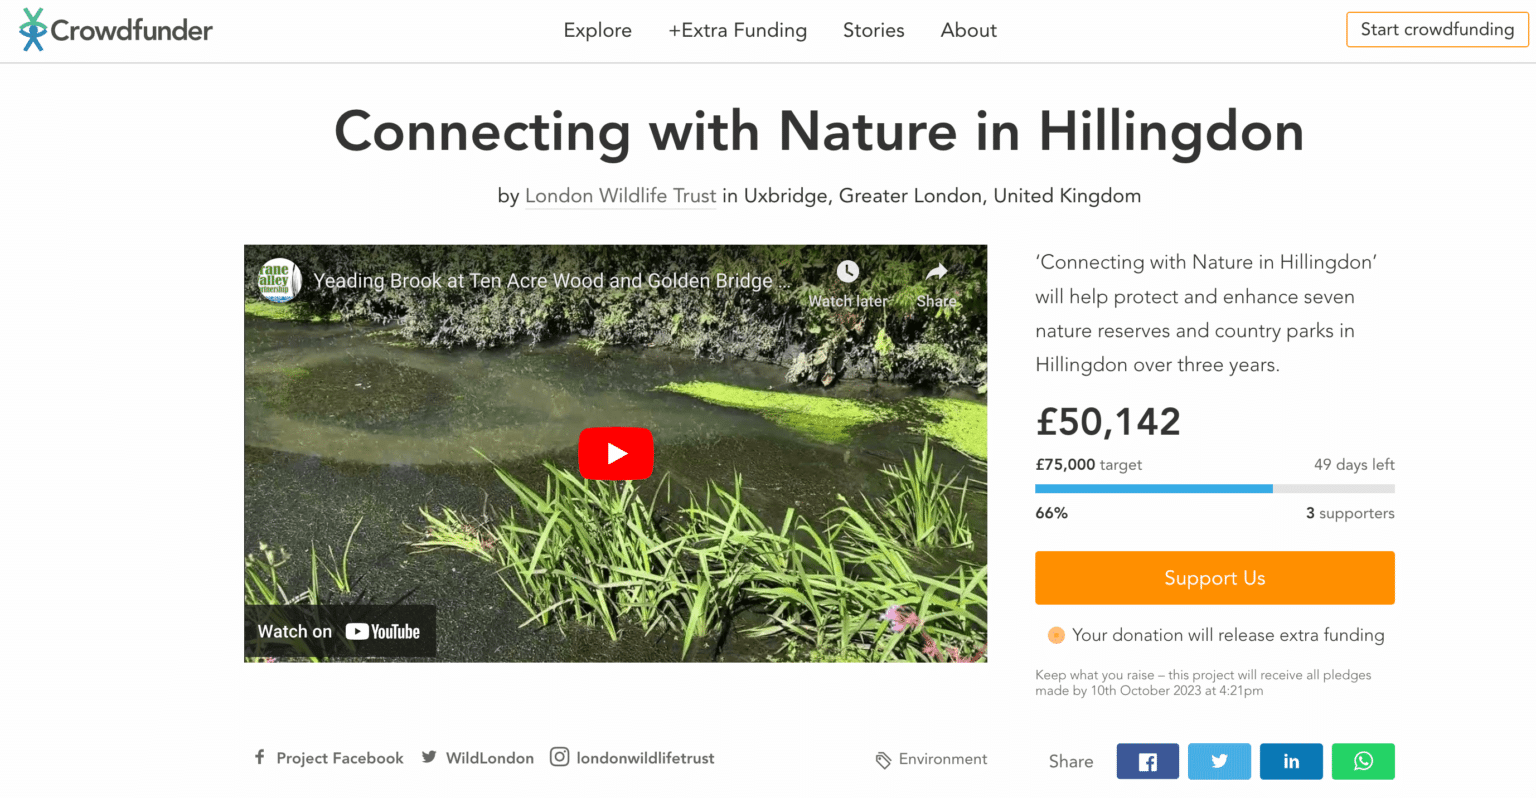Screen dimensions: 1536x798
Task: Open the Stories page
Action: [x=873, y=30]
